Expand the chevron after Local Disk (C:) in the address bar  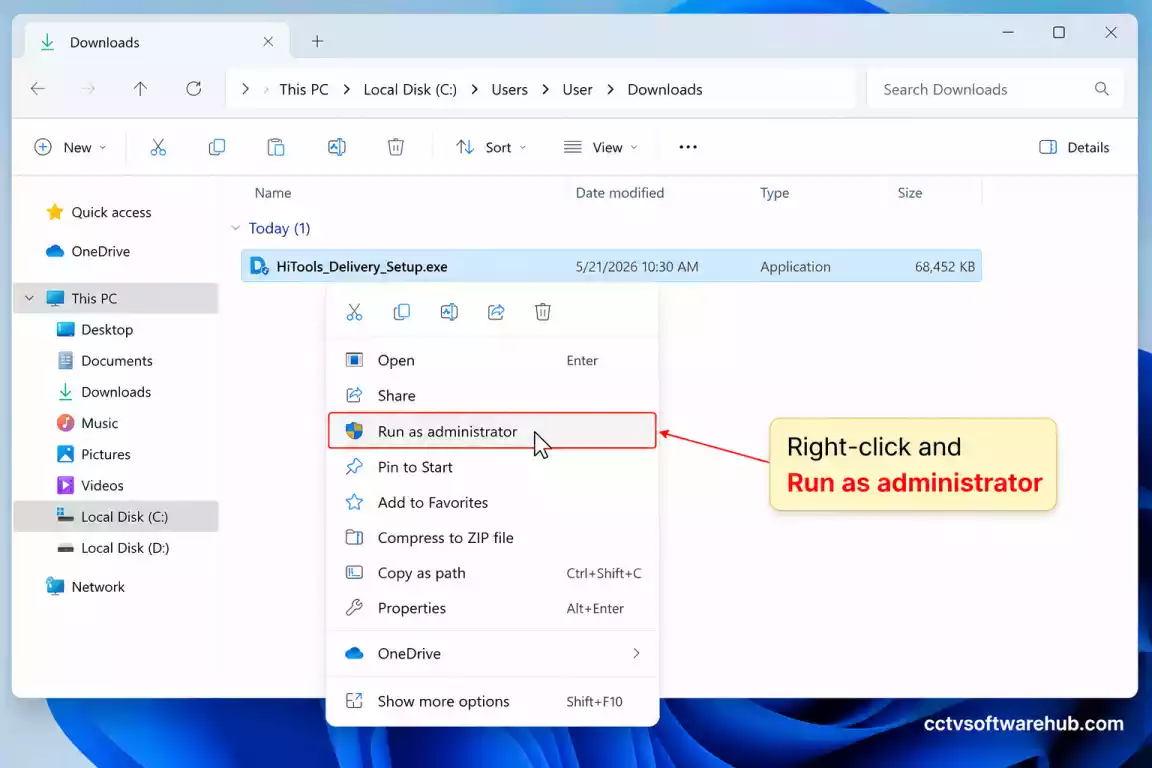[x=475, y=90]
